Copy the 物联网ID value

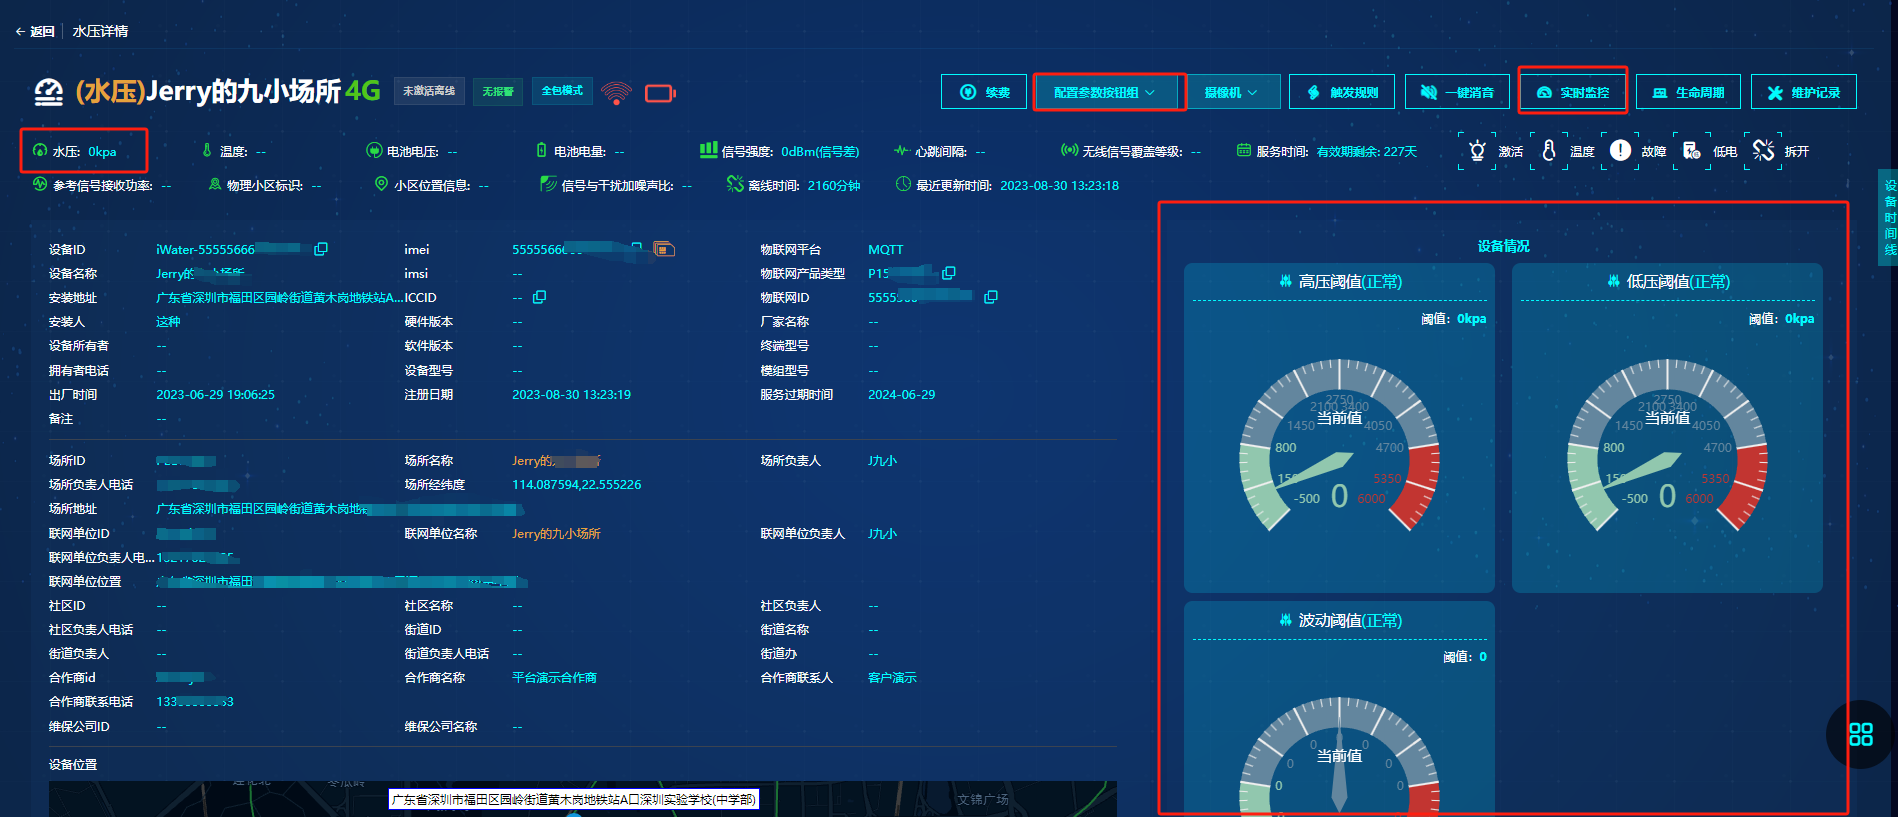point(991,297)
